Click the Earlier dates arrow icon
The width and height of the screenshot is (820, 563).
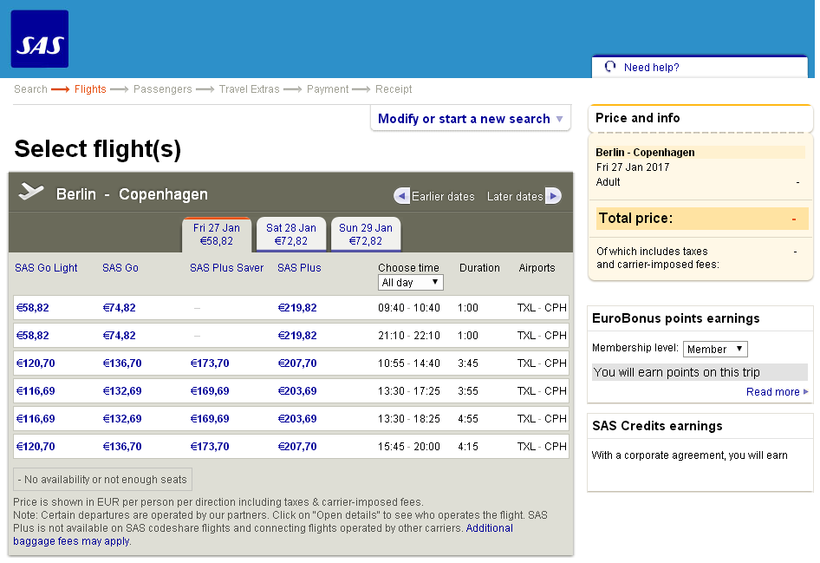pos(401,196)
